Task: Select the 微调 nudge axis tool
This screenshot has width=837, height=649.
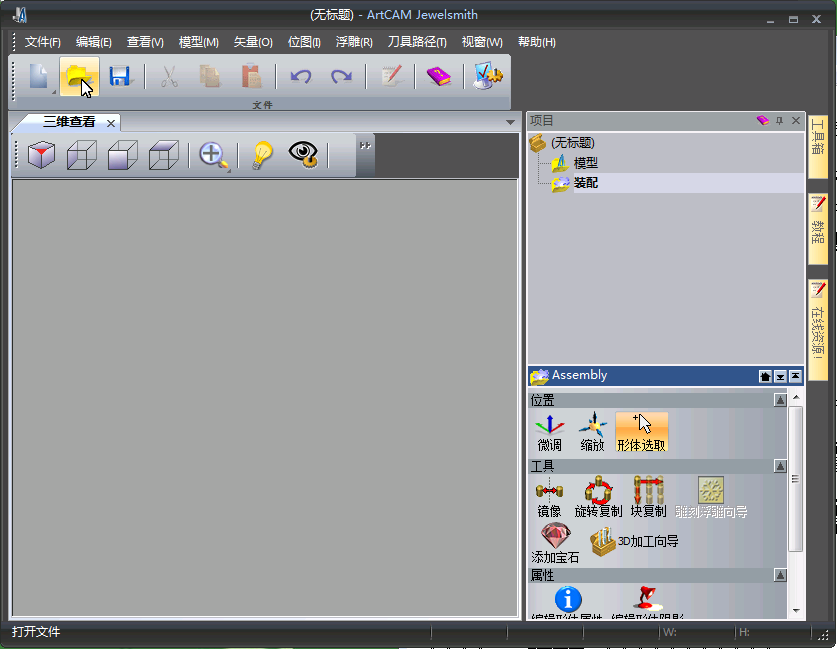Action: pos(549,431)
